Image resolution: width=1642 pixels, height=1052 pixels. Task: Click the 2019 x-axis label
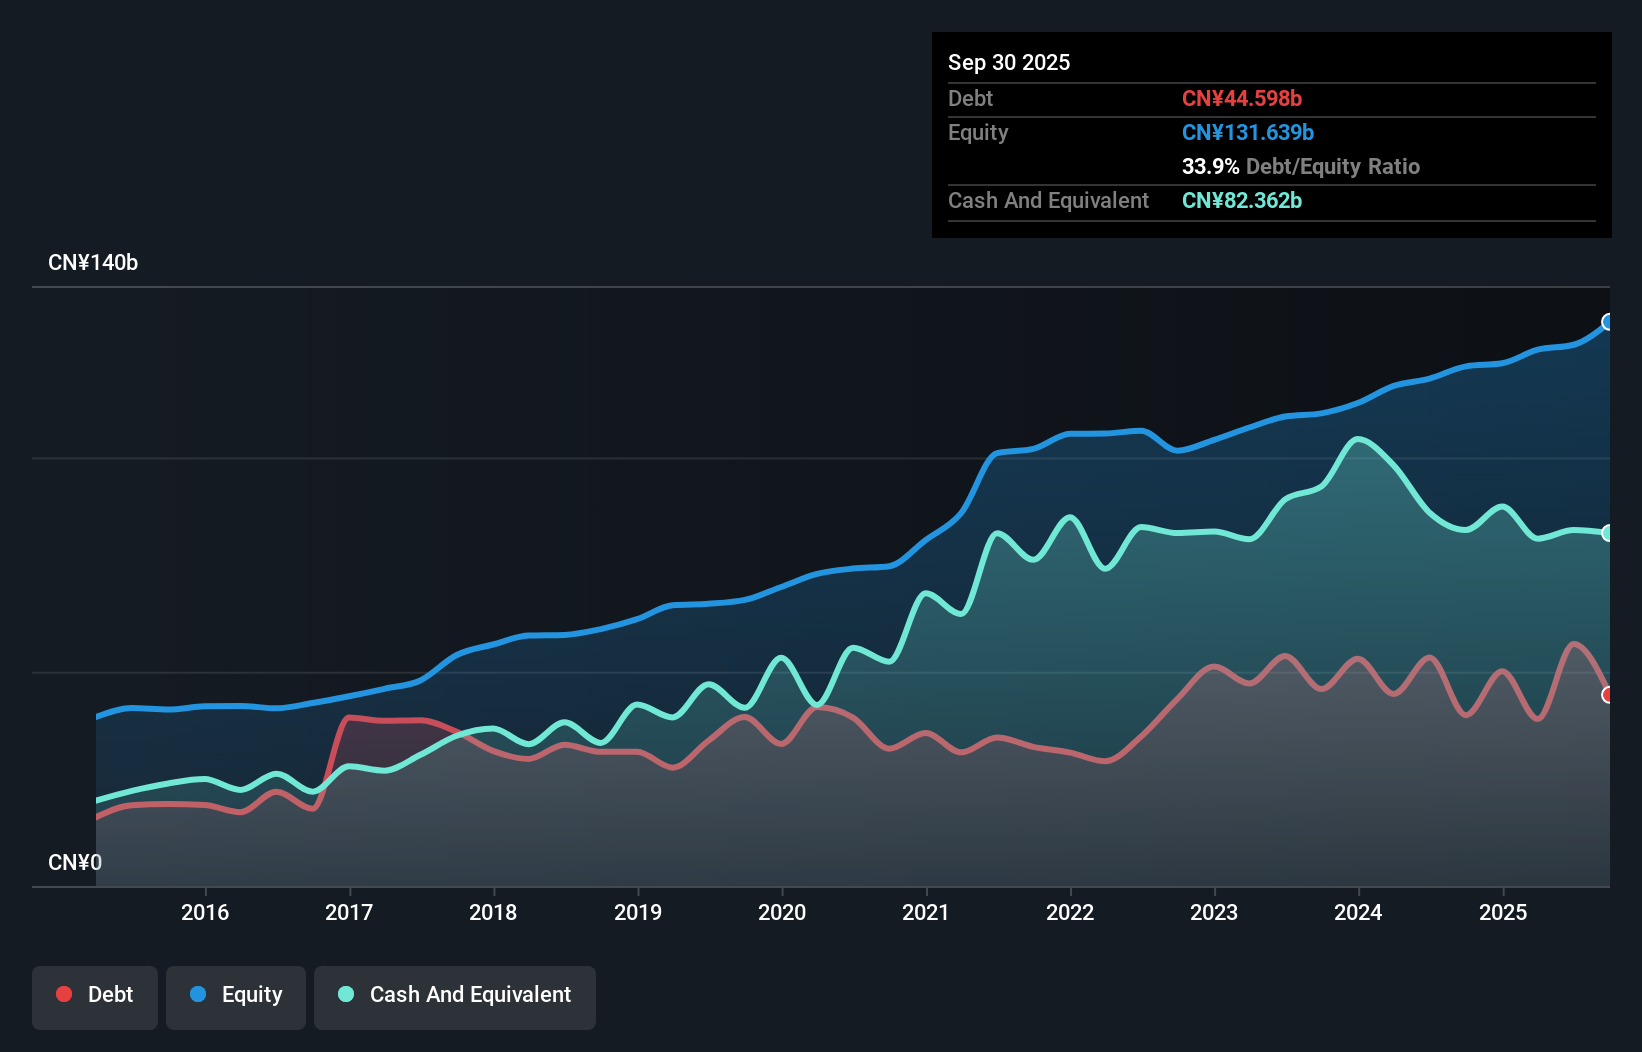(x=638, y=912)
